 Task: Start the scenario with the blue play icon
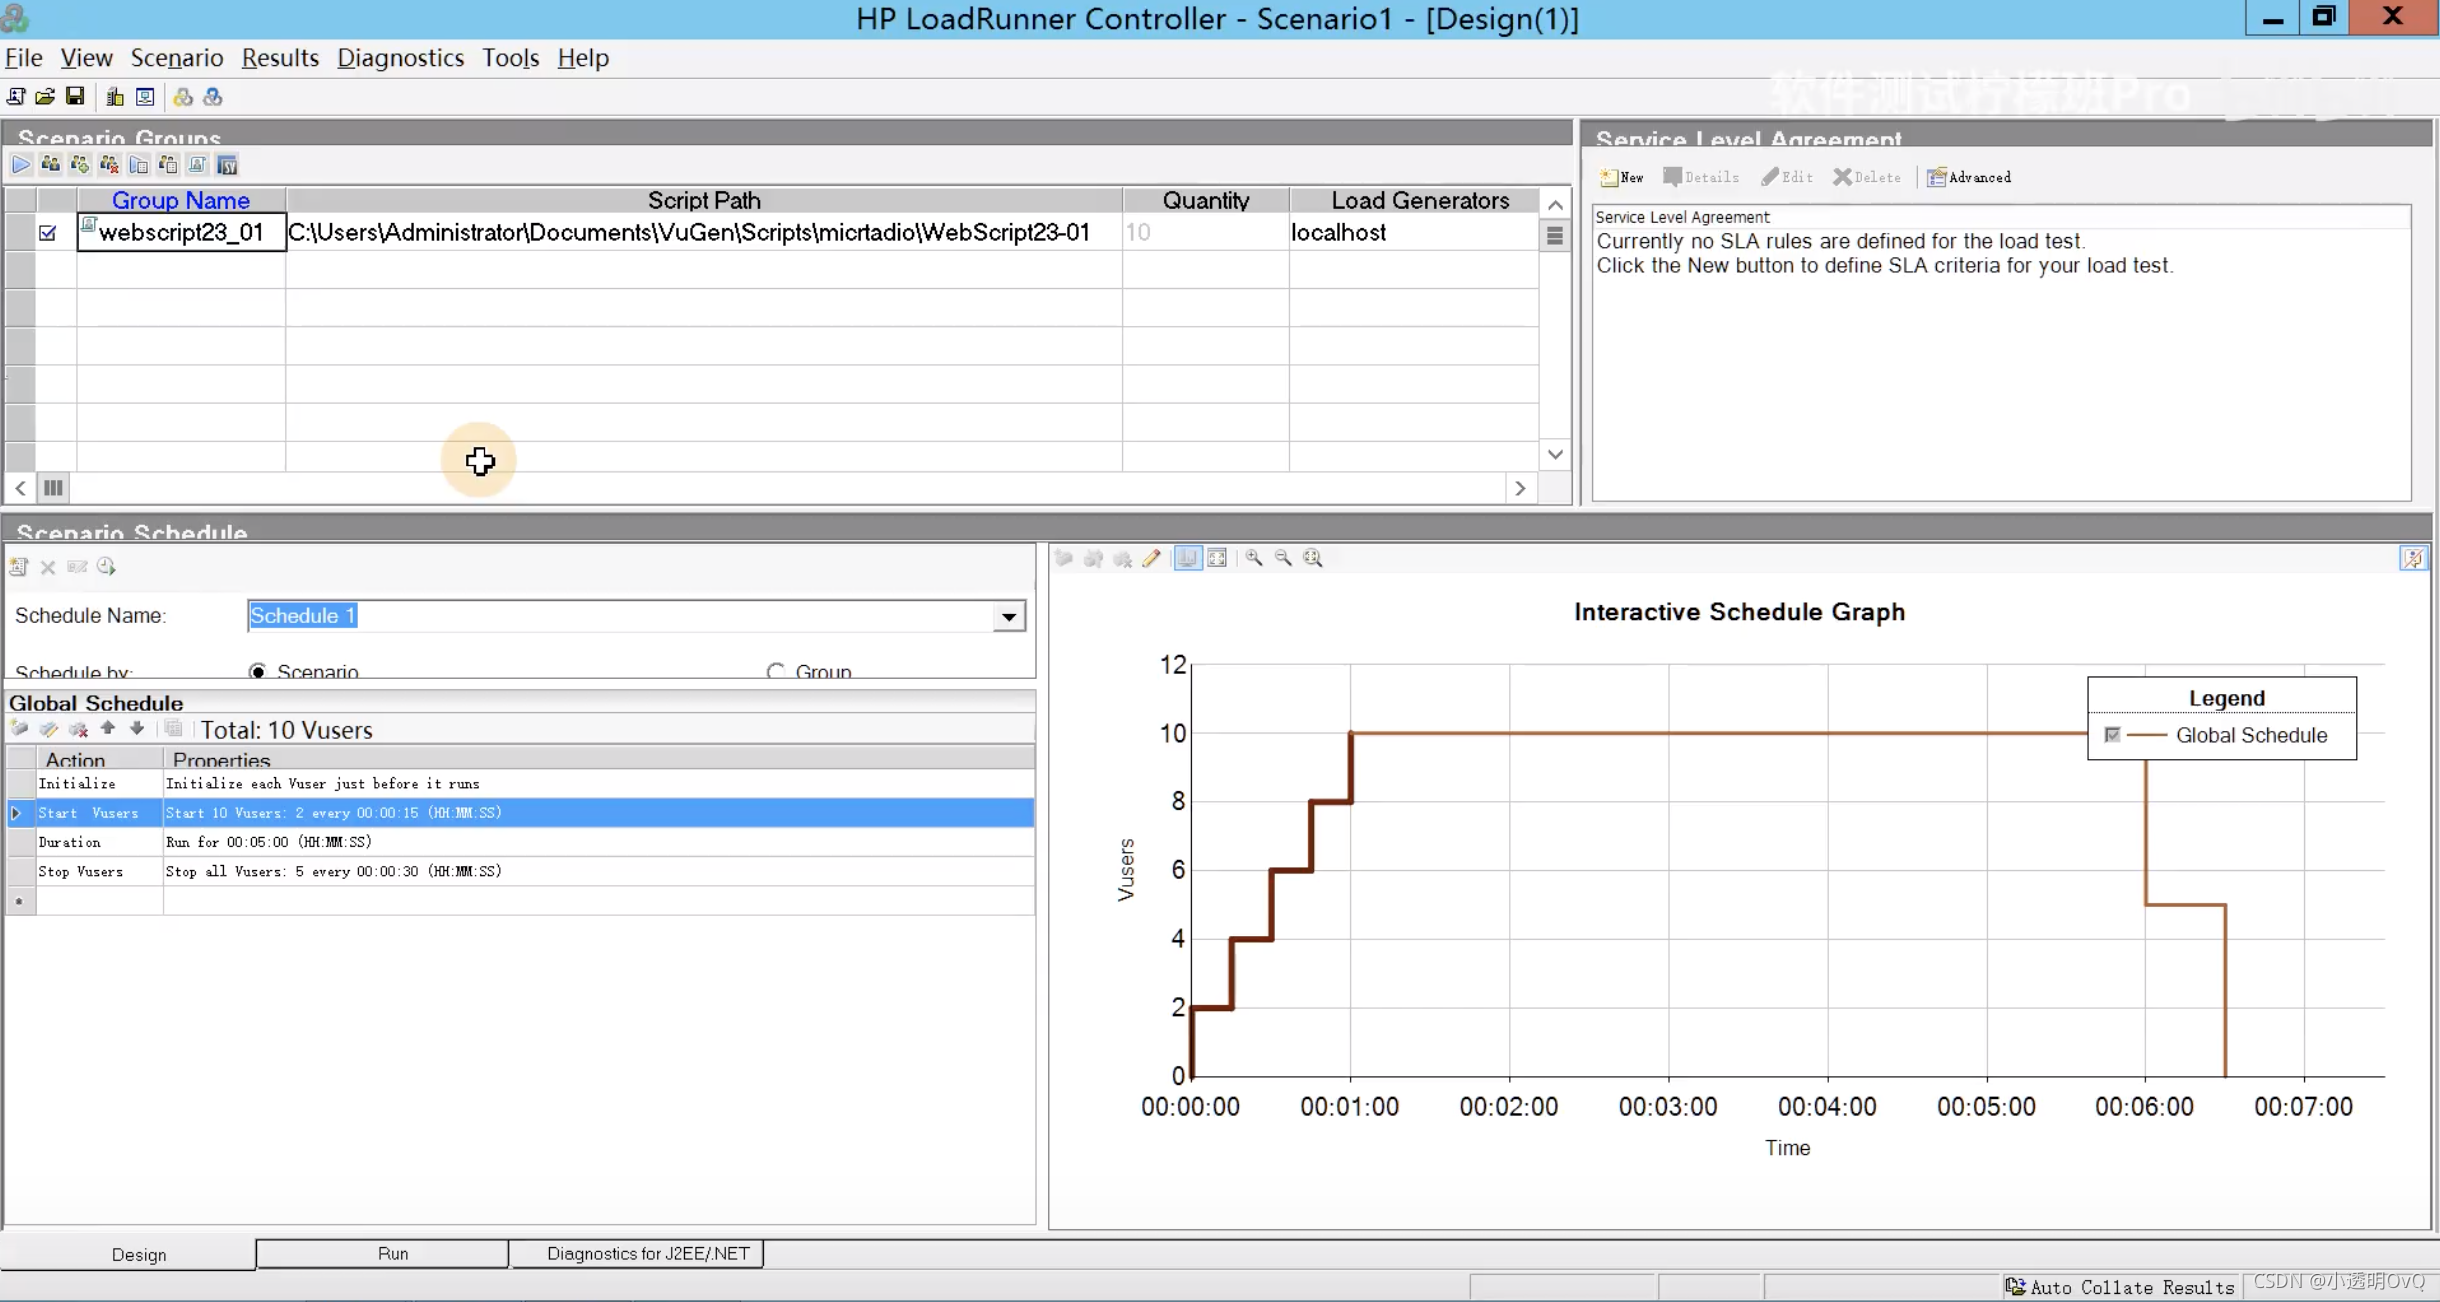click(21, 164)
